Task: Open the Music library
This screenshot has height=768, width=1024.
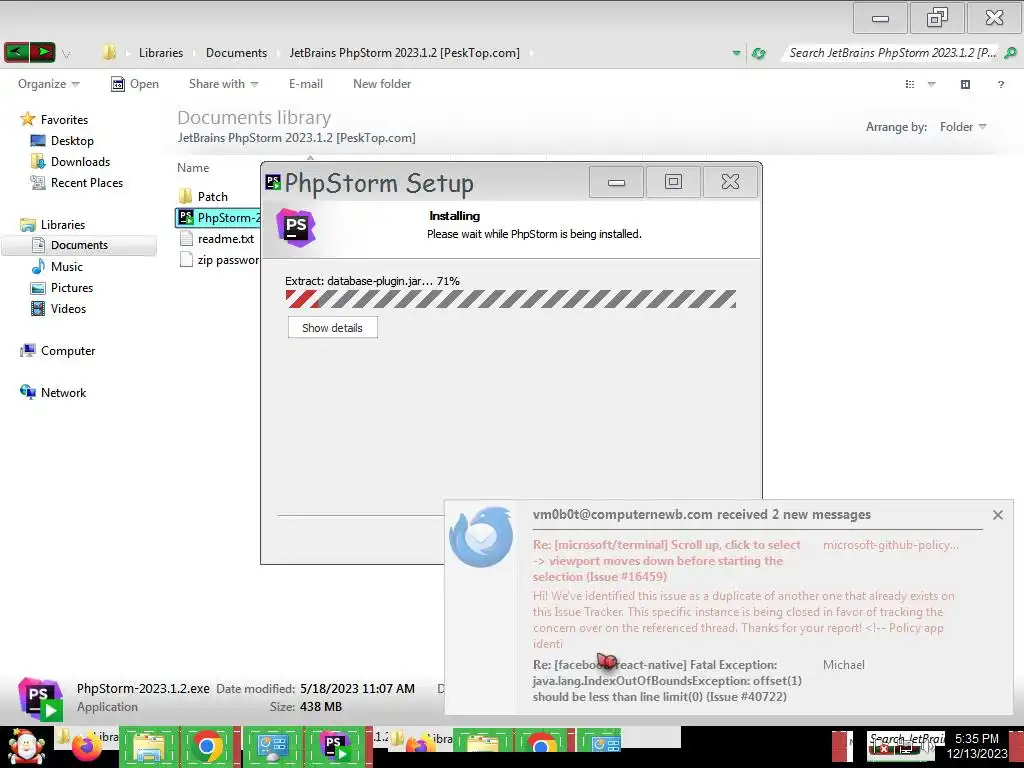Action: 57,266
